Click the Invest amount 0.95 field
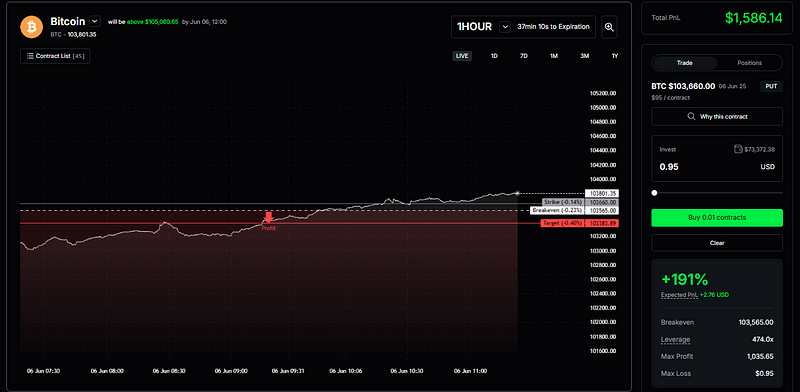The height and width of the screenshot is (392, 800). coord(717,167)
